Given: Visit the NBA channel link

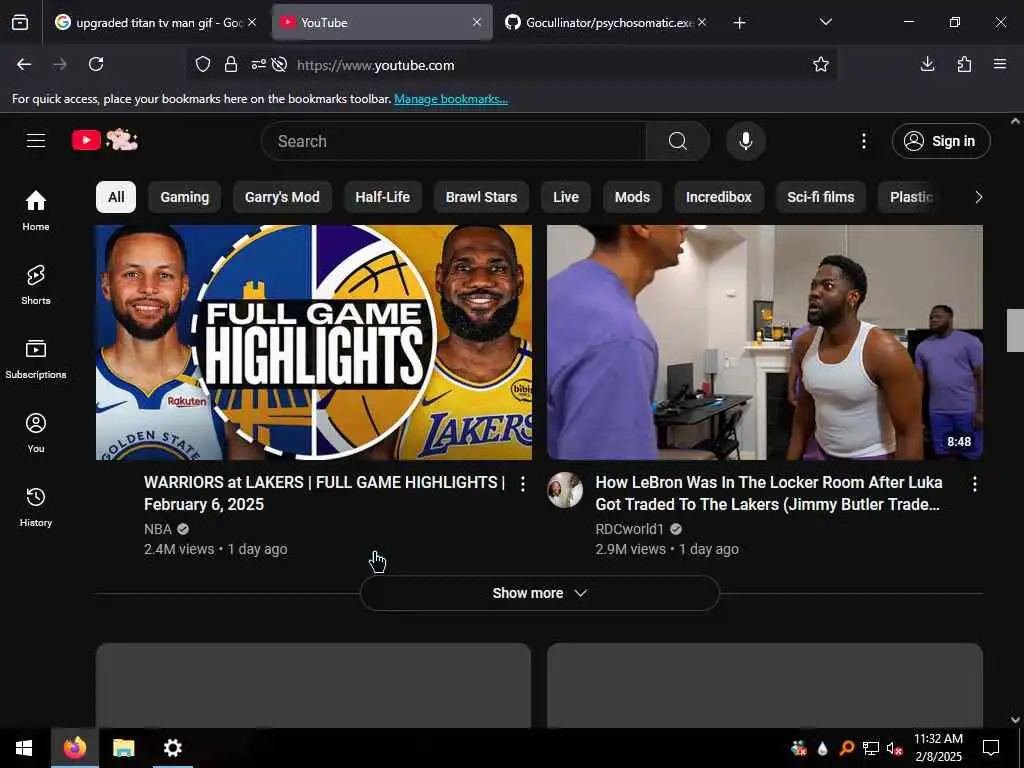Looking at the screenshot, I should (158, 529).
